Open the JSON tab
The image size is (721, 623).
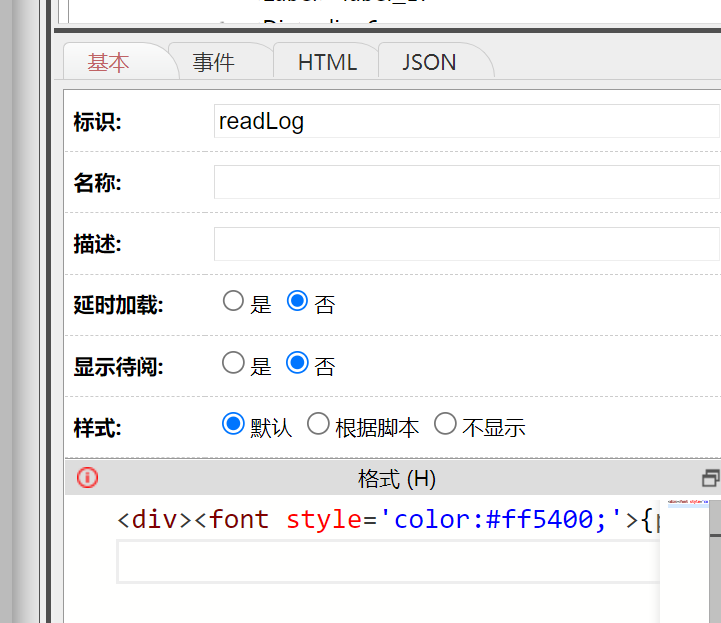(429, 63)
